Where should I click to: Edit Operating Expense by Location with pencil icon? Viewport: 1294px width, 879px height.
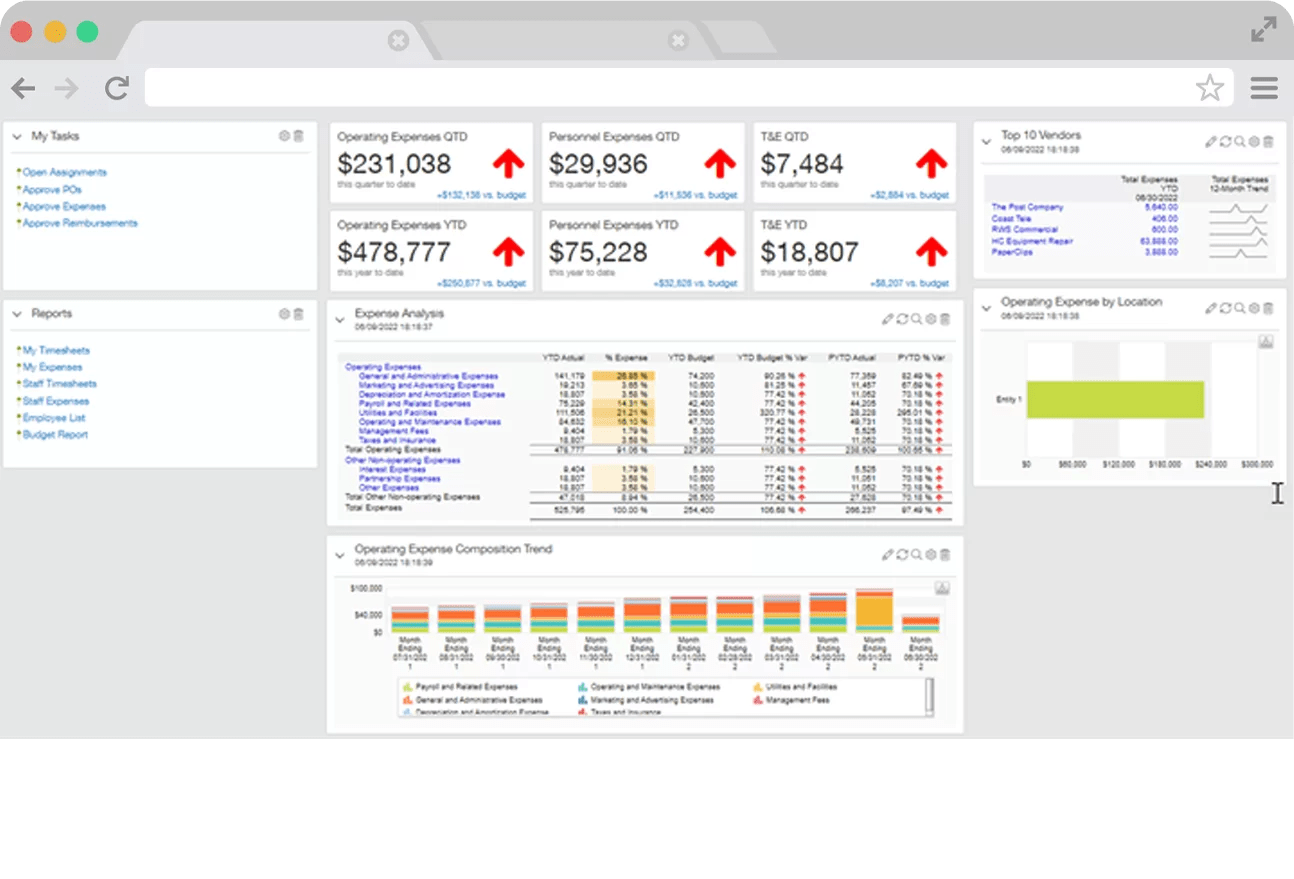point(1211,308)
